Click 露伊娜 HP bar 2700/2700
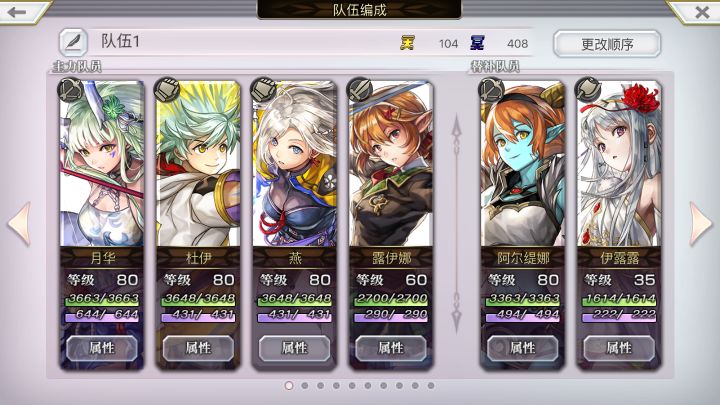 pos(391,299)
